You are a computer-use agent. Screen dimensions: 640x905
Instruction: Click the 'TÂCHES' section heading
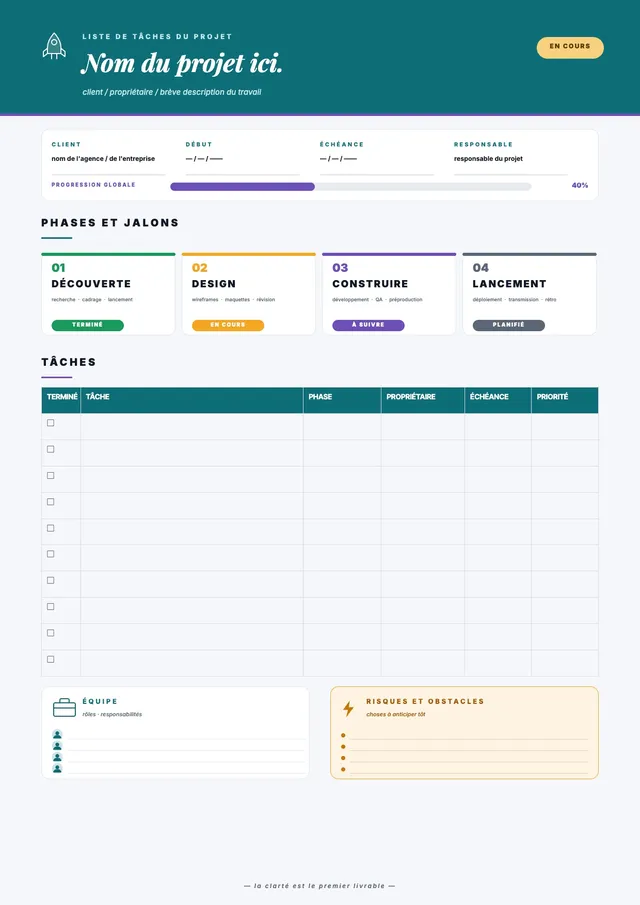pyautogui.click(x=69, y=362)
